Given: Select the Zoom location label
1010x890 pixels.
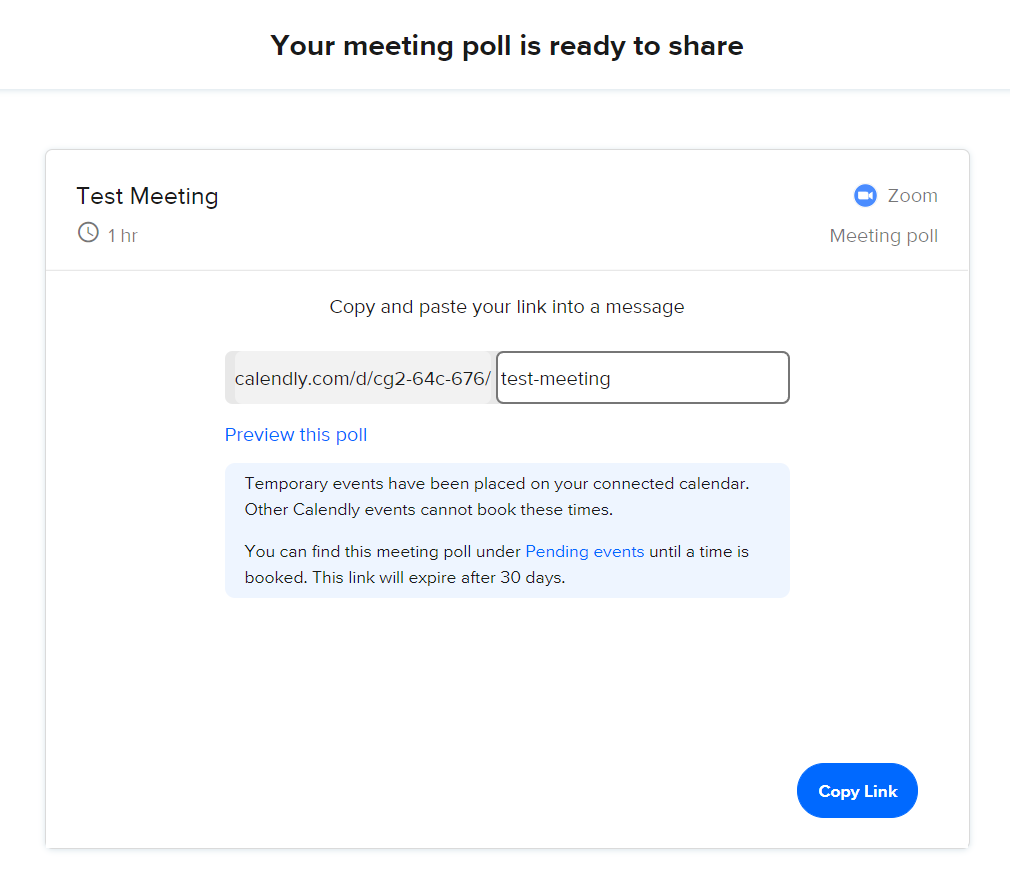Looking at the screenshot, I should 912,196.
